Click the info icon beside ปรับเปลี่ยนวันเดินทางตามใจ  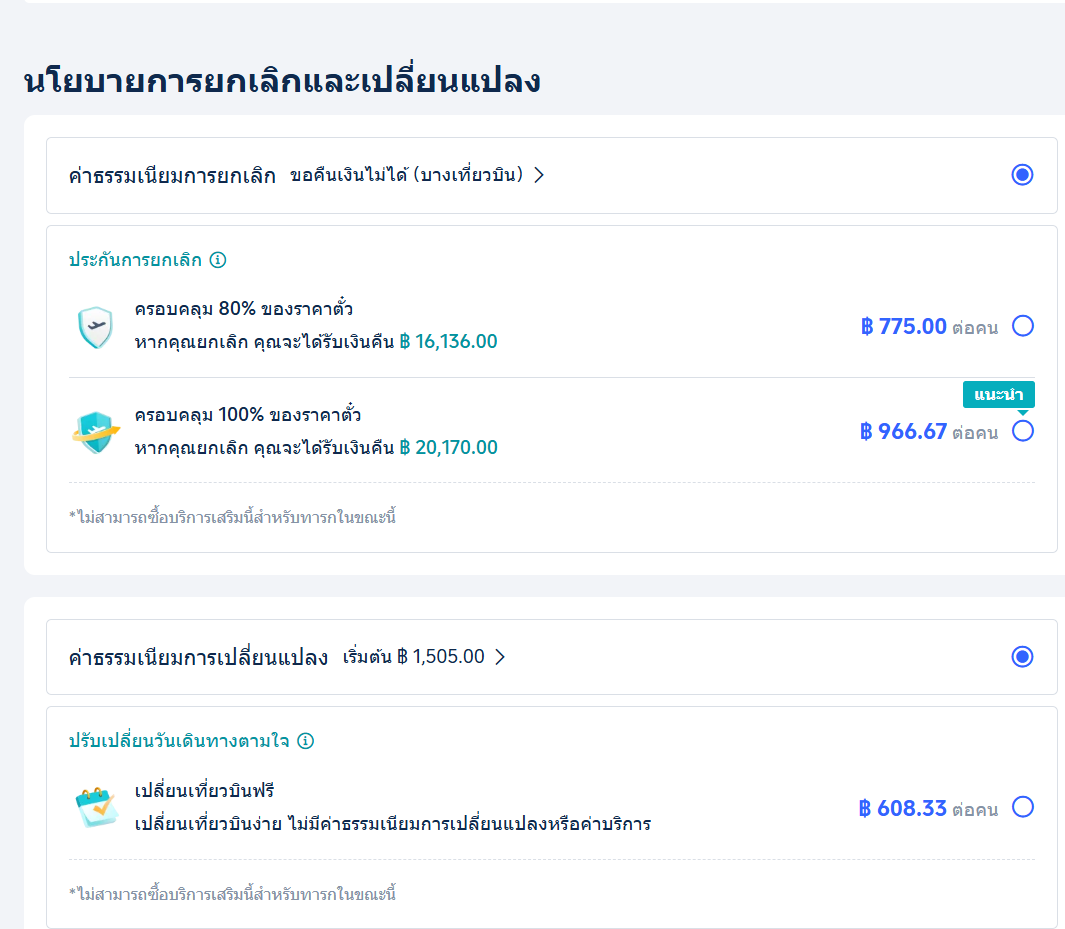306,741
